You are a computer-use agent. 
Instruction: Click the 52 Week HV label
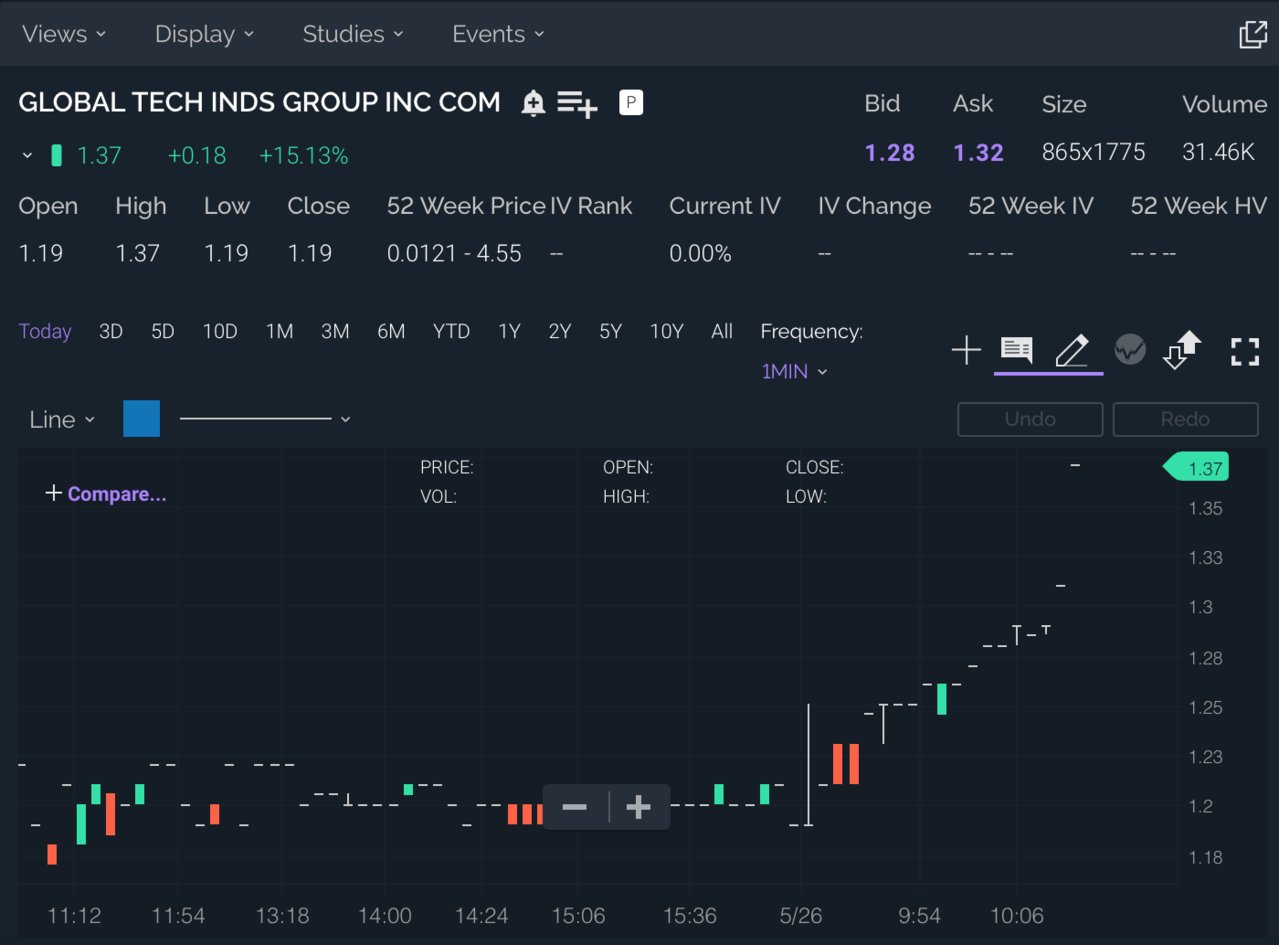(x=1198, y=206)
